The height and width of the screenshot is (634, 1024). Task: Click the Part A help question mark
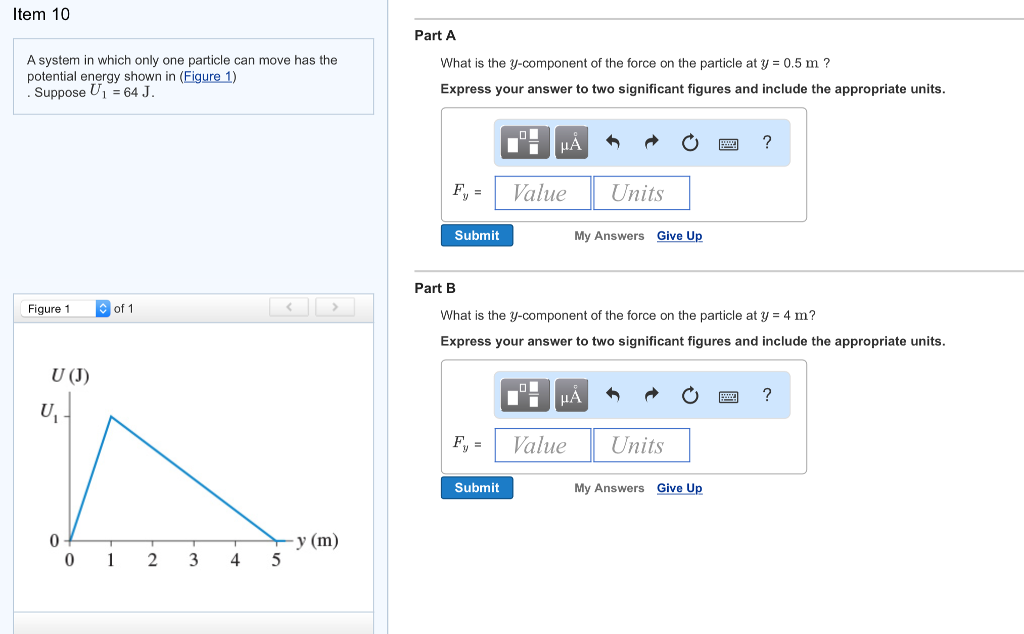coord(766,142)
